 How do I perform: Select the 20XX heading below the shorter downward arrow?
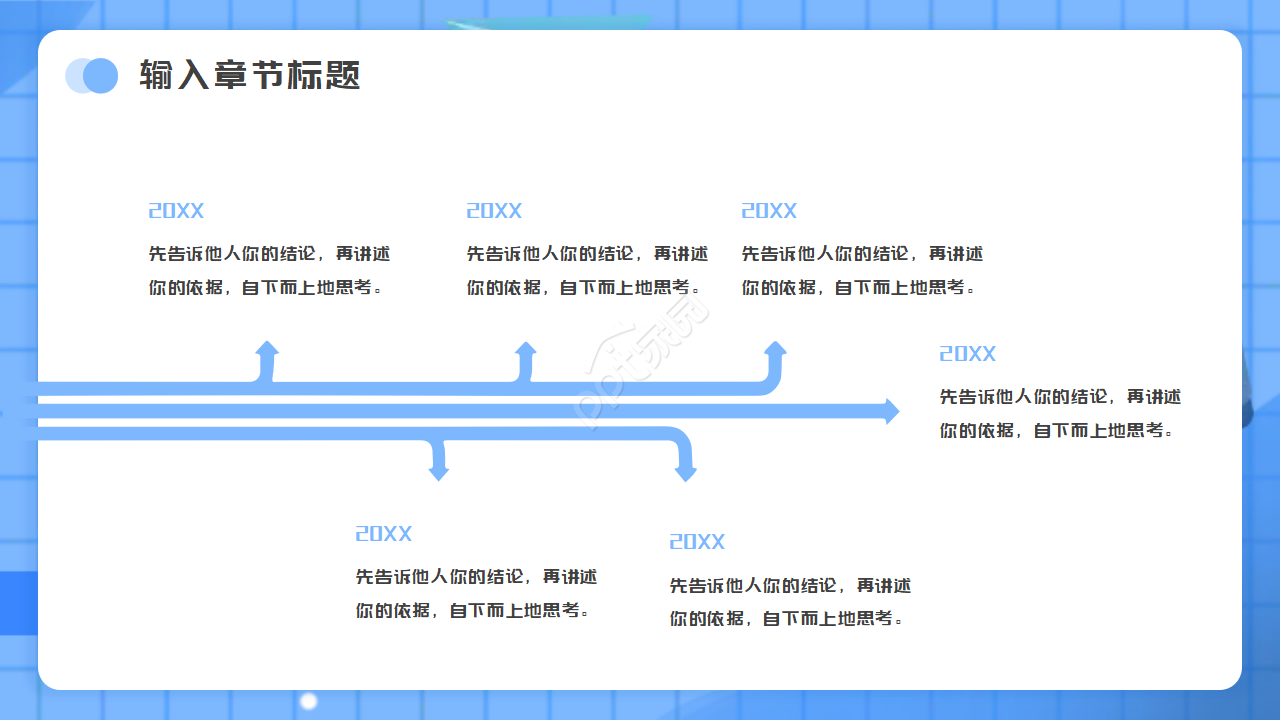click(384, 534)
